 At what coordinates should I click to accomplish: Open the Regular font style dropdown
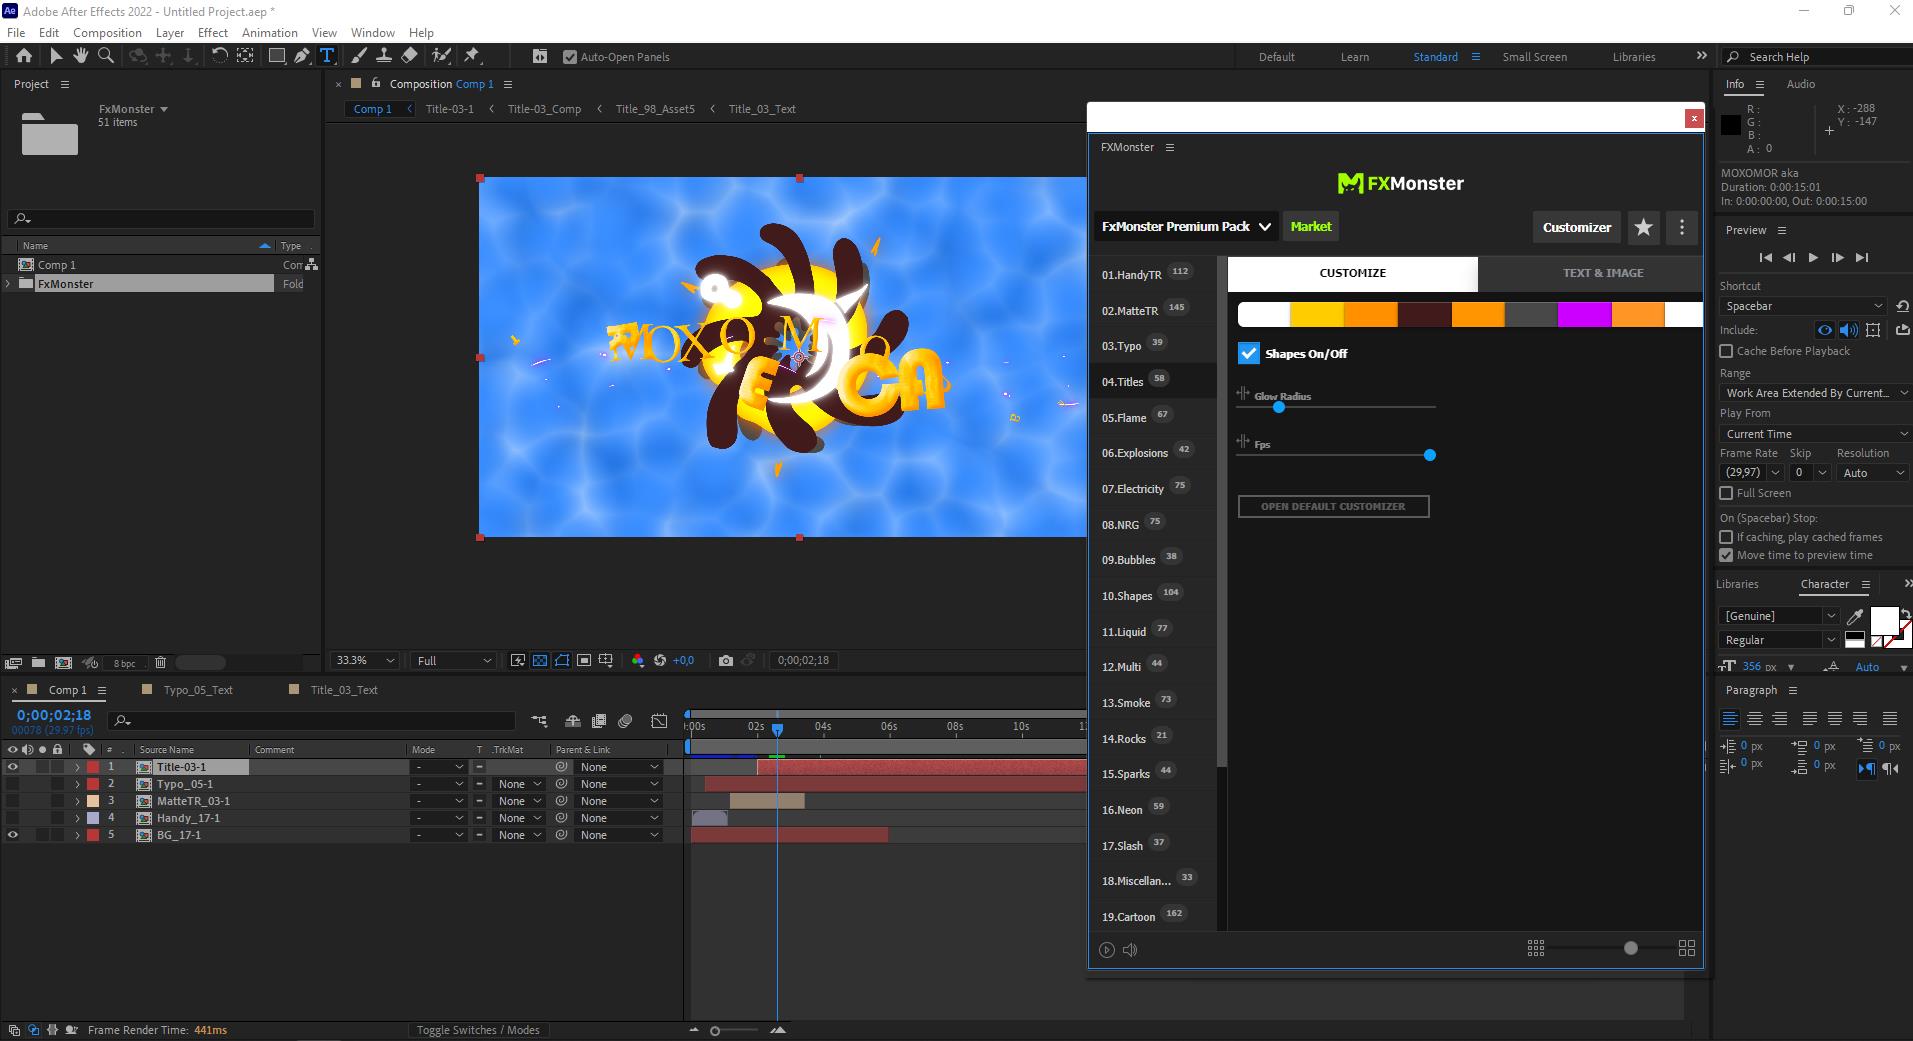point(1779,640)
